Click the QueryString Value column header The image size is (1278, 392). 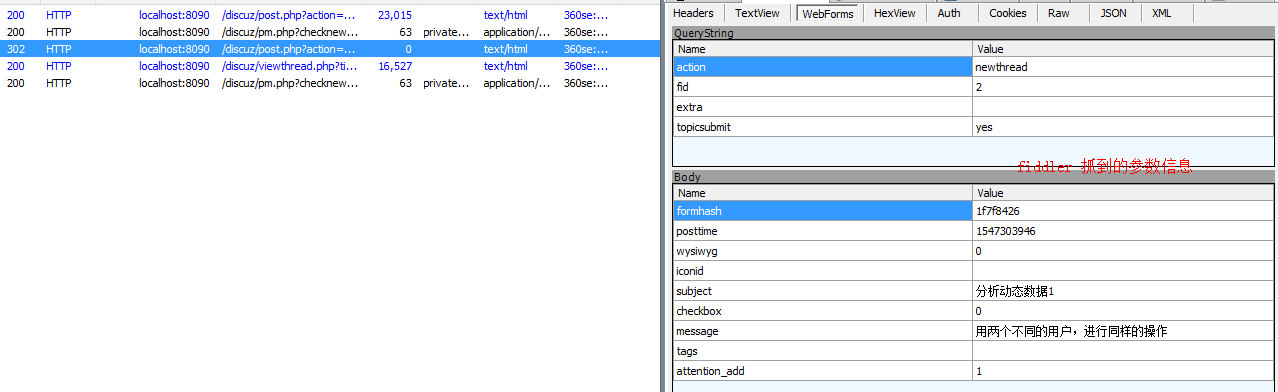click(1124, 48)
